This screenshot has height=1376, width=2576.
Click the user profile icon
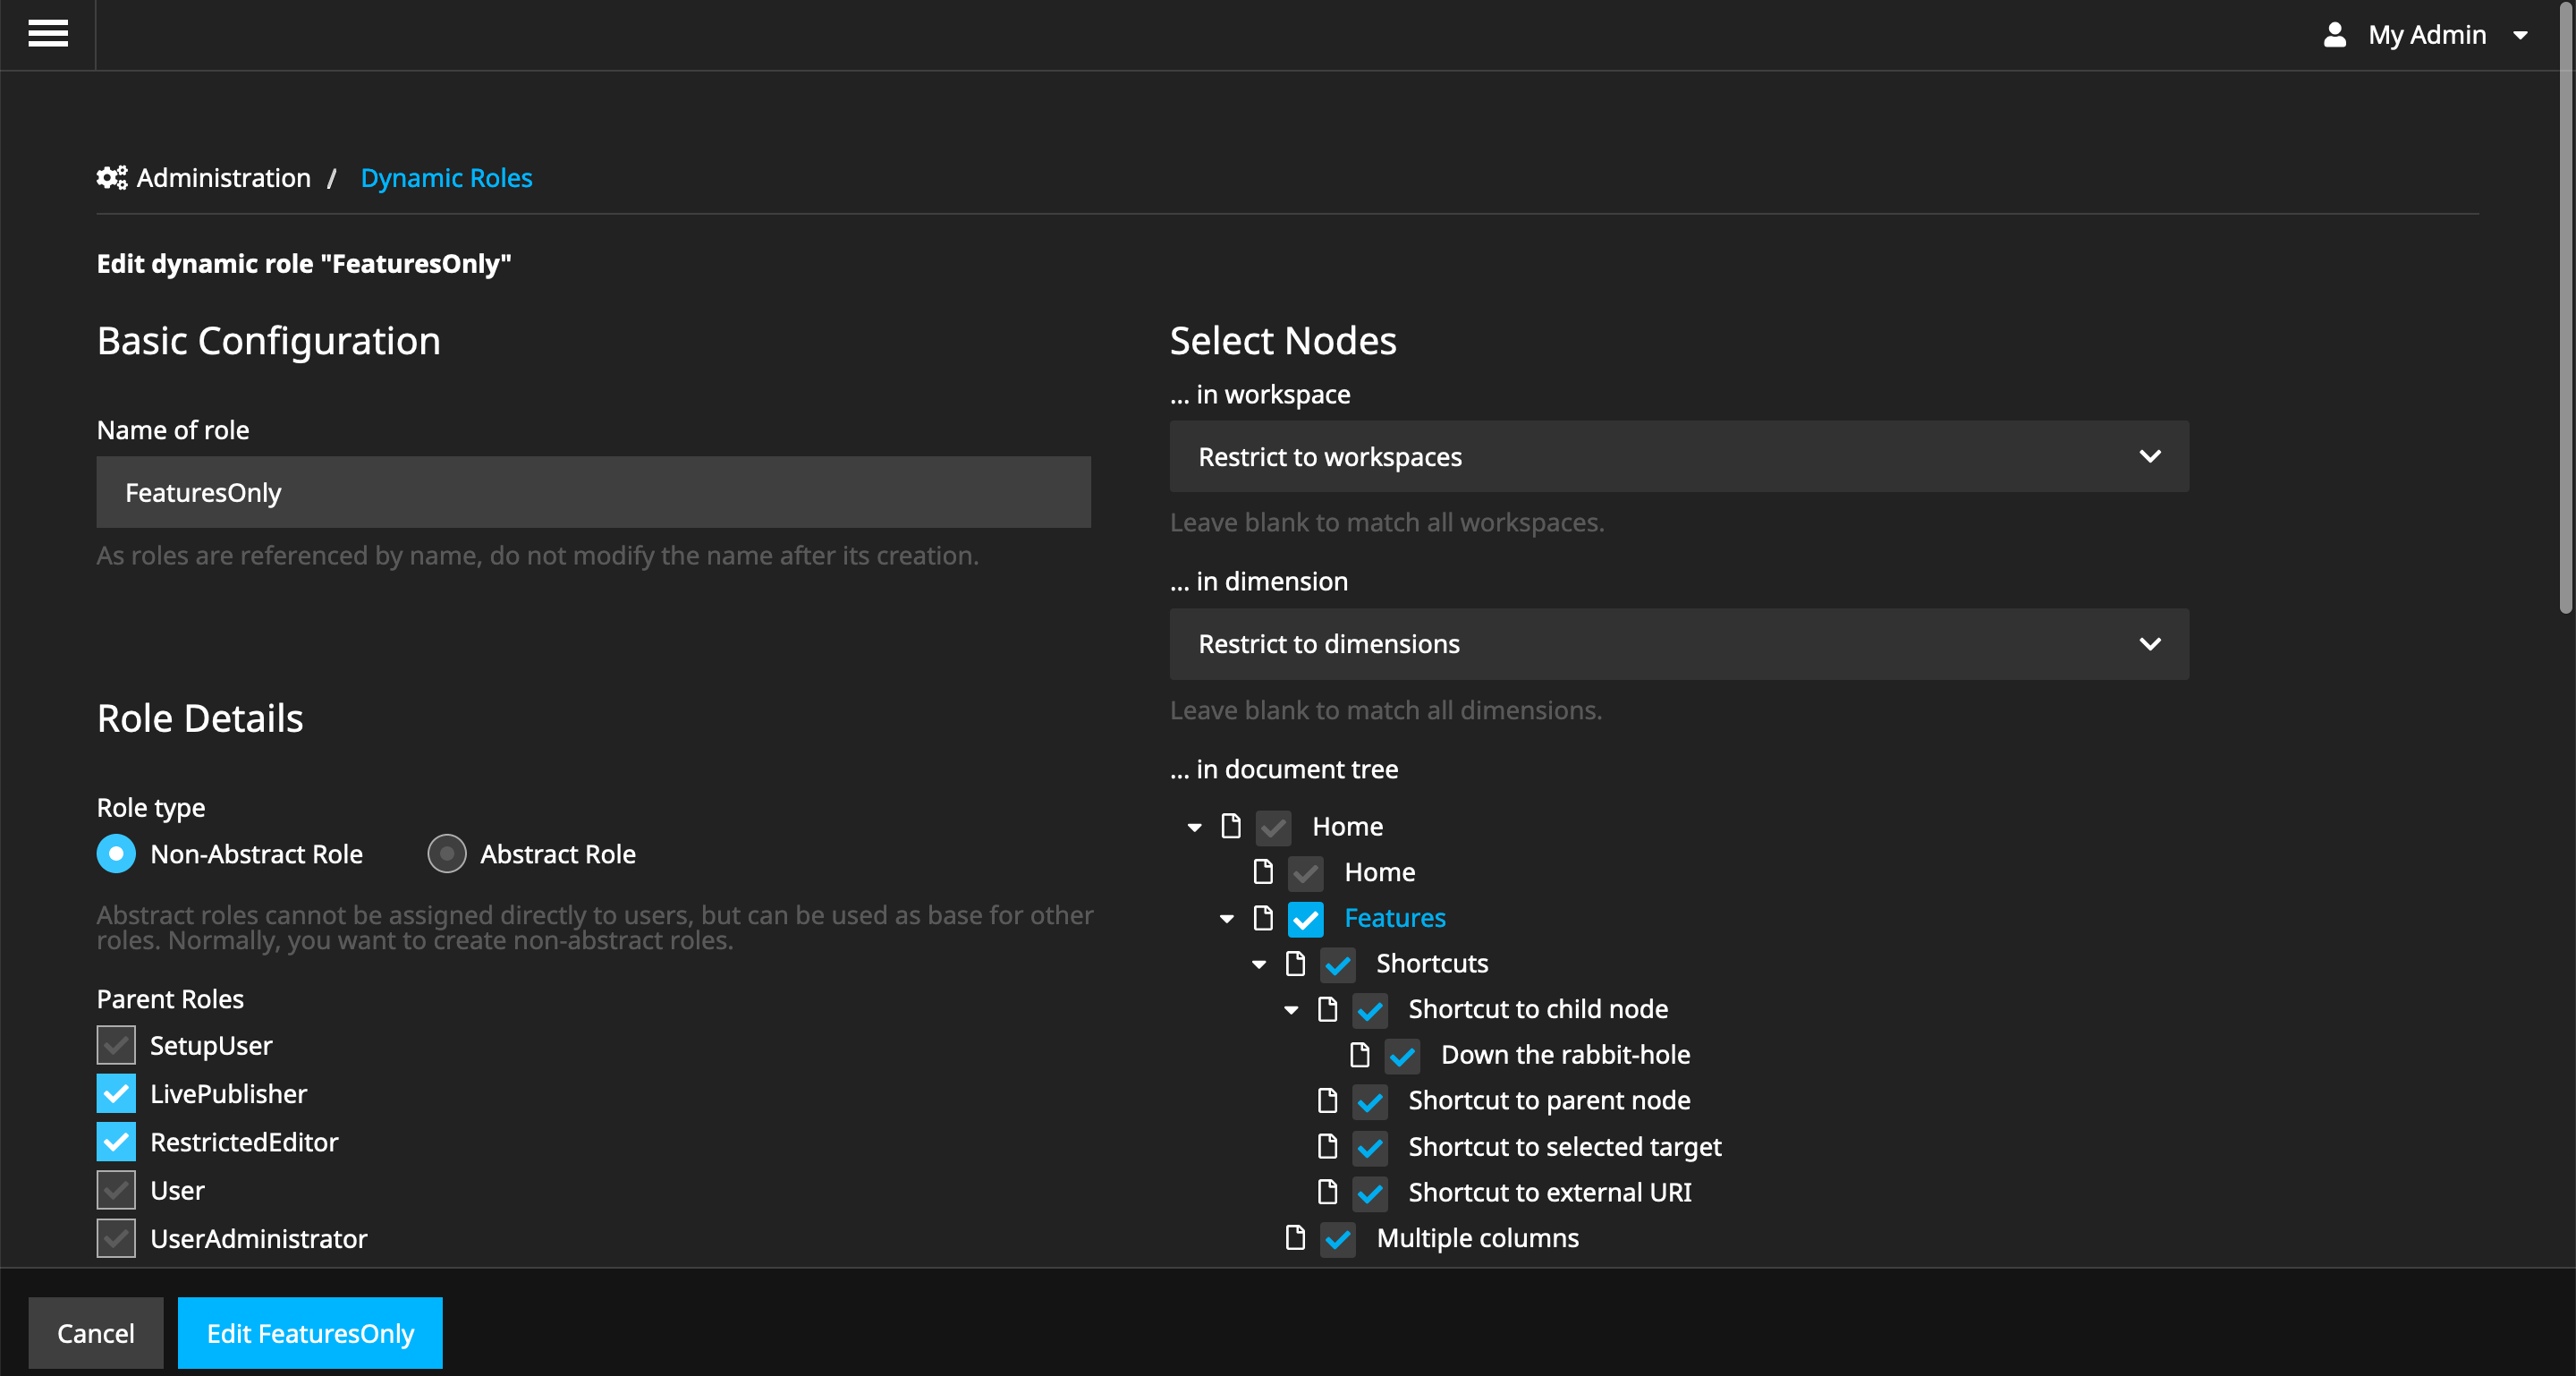[2334, 35]
